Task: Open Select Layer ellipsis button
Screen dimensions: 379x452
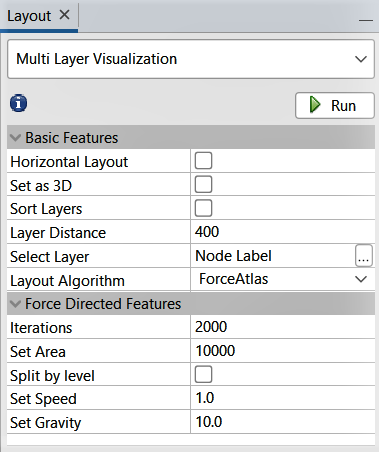Action: click(364, 256)
